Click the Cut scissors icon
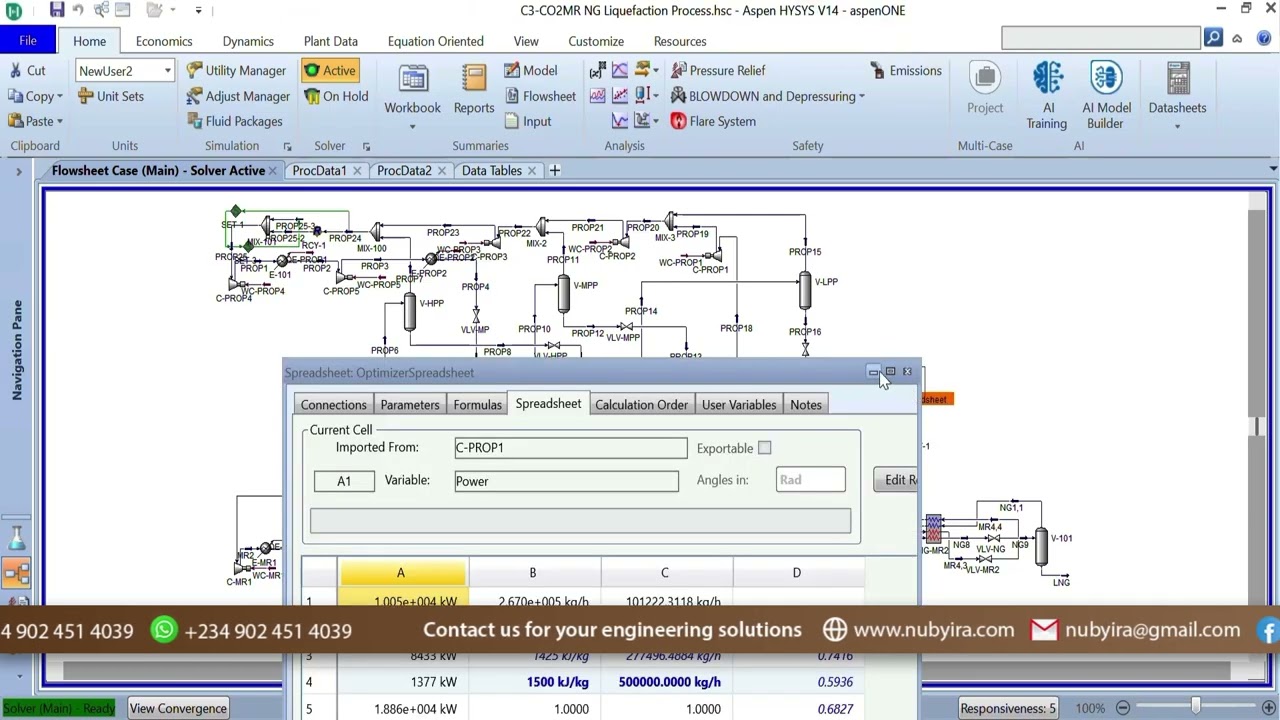 [x=15, y=71]
